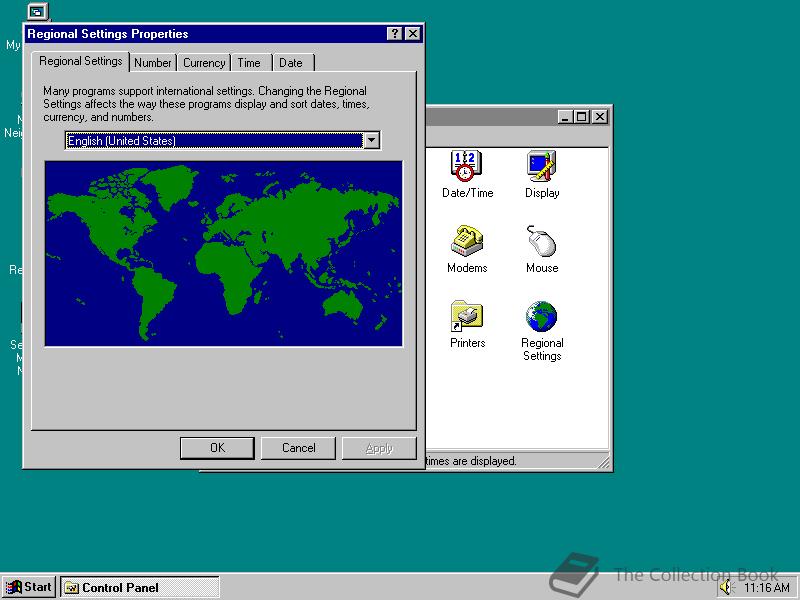Expand the English (United States) dropdown arrow
Image resolution: width=800 pixels, height=600 pixels.
coord(371,140)
